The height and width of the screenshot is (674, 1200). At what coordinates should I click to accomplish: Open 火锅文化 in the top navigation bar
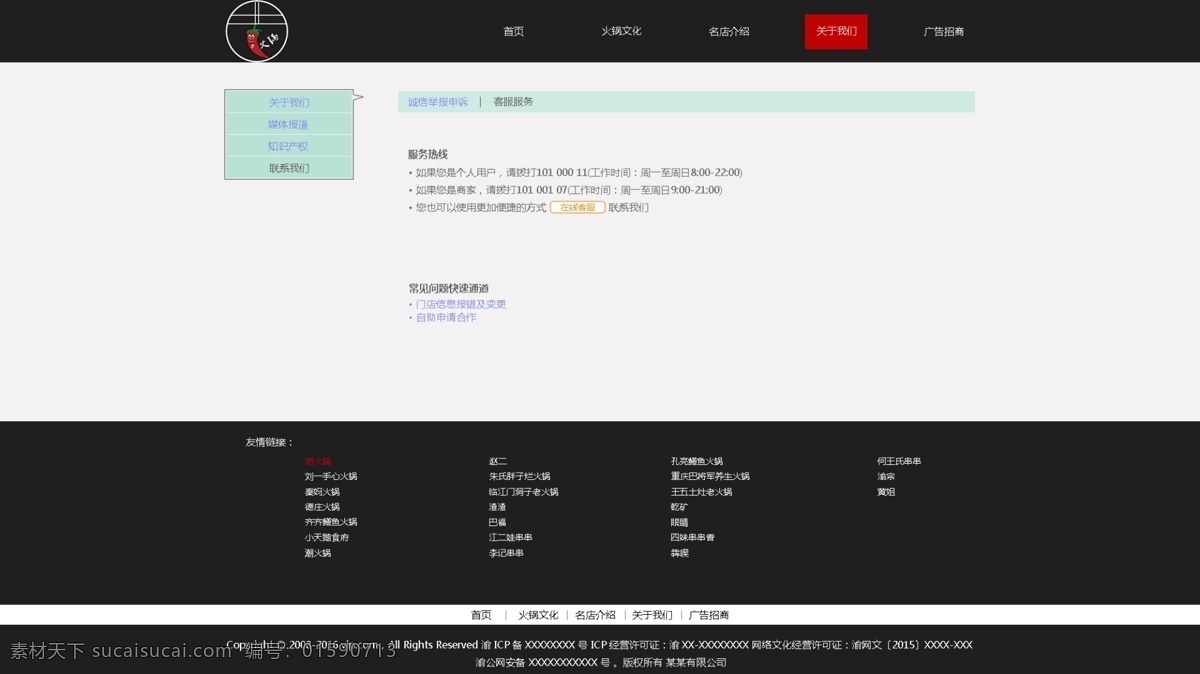tap(621, 31)
